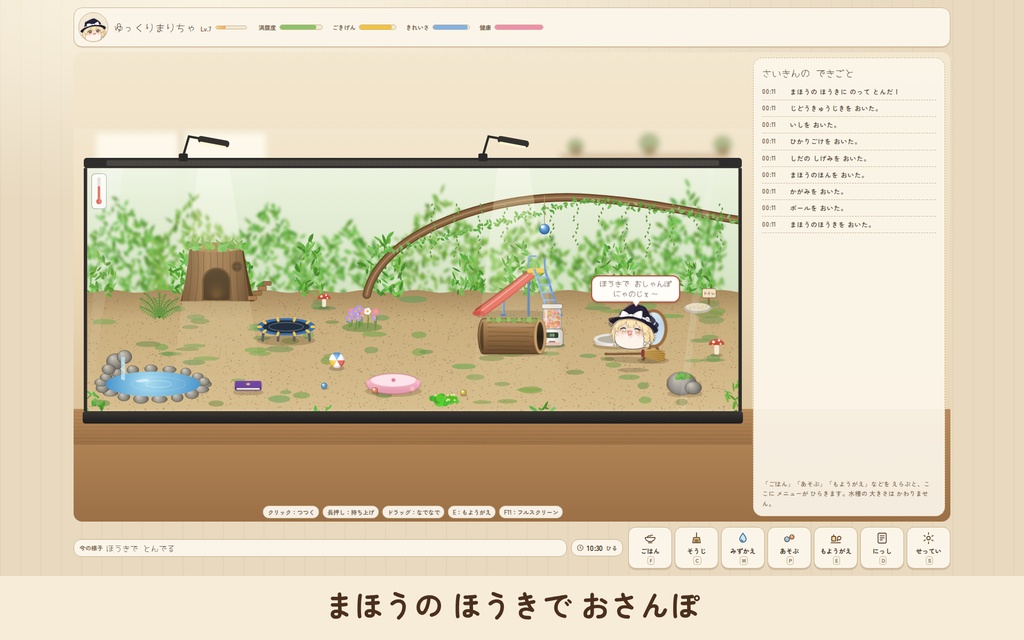
Task: Select log entry じどうきゅうじきを おいた。
Action: (848, 108)
